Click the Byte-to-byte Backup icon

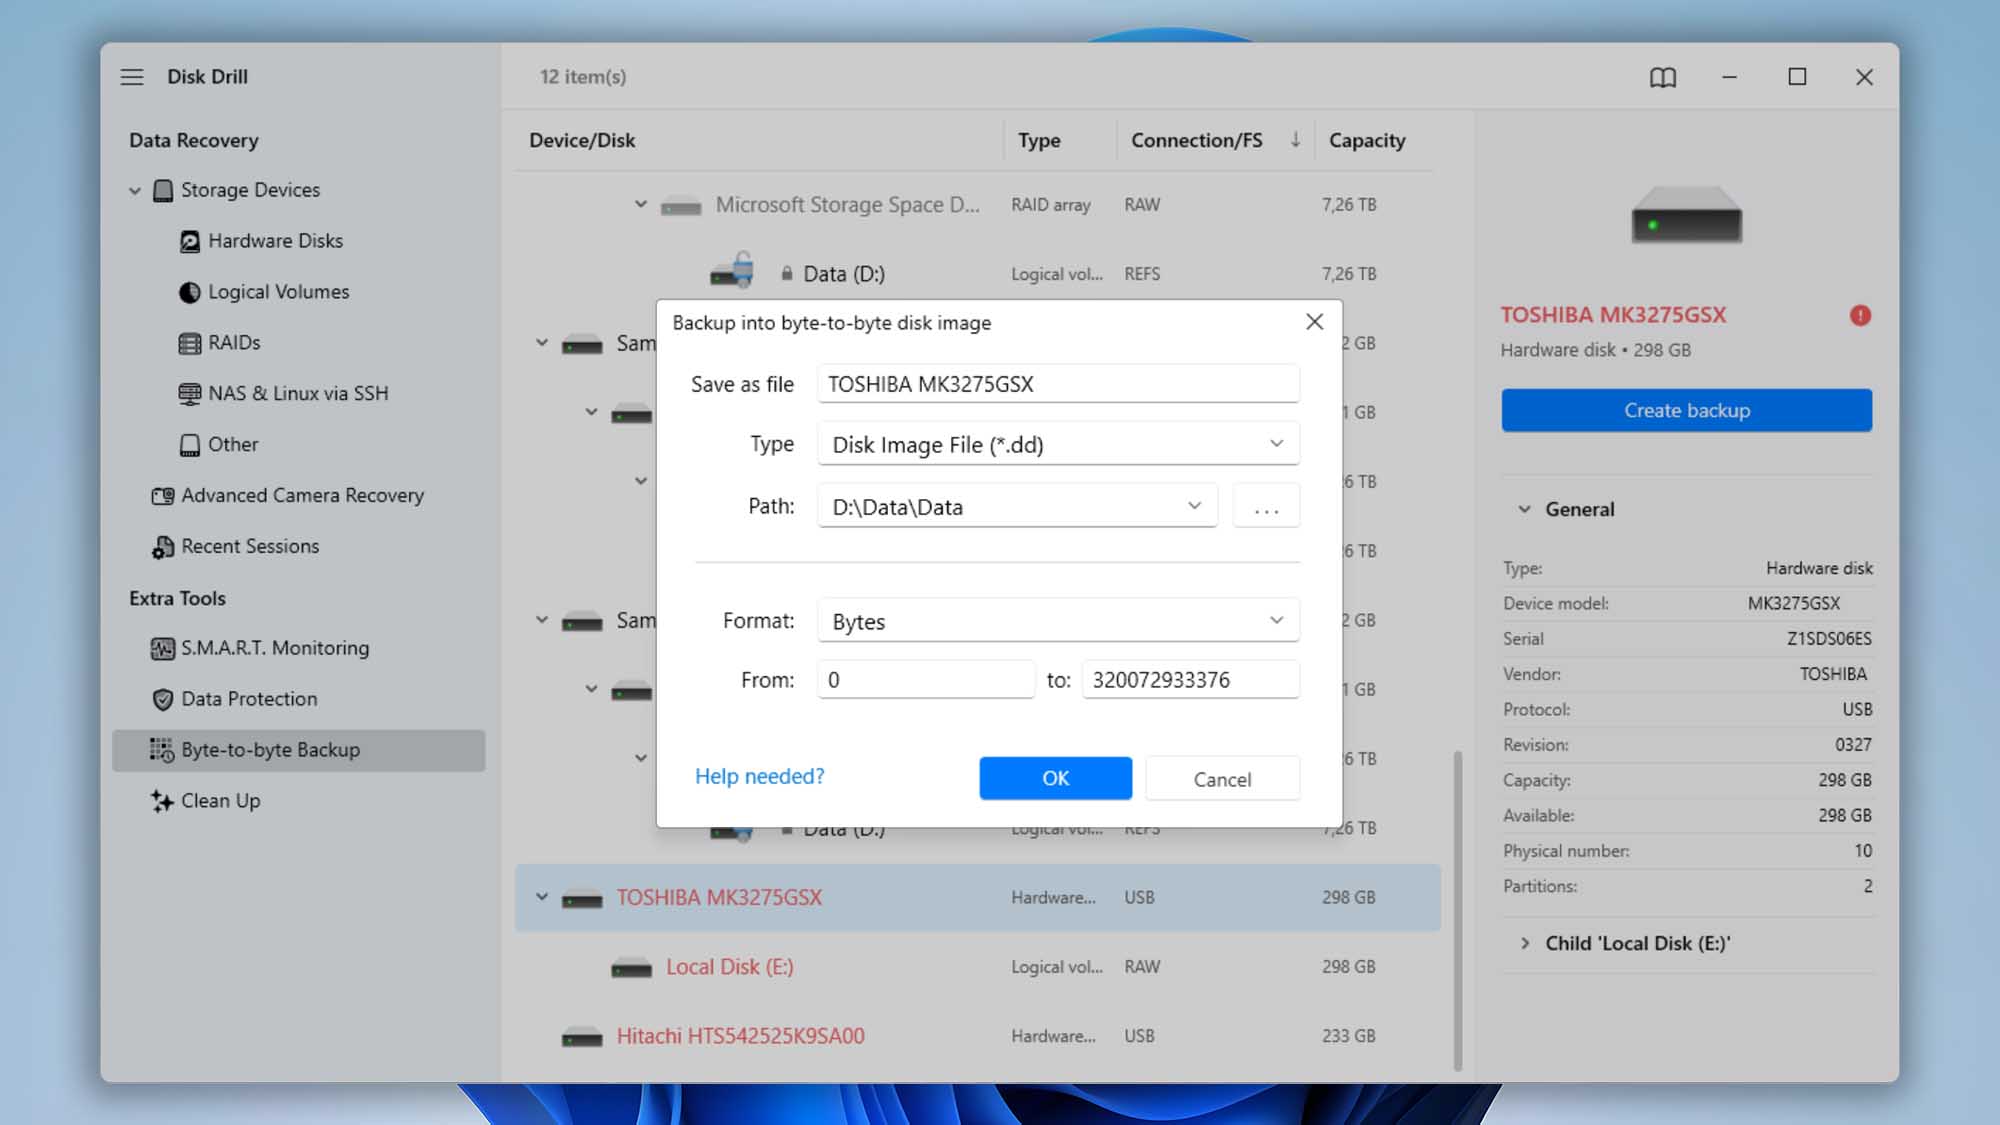(x=162, y=750)
